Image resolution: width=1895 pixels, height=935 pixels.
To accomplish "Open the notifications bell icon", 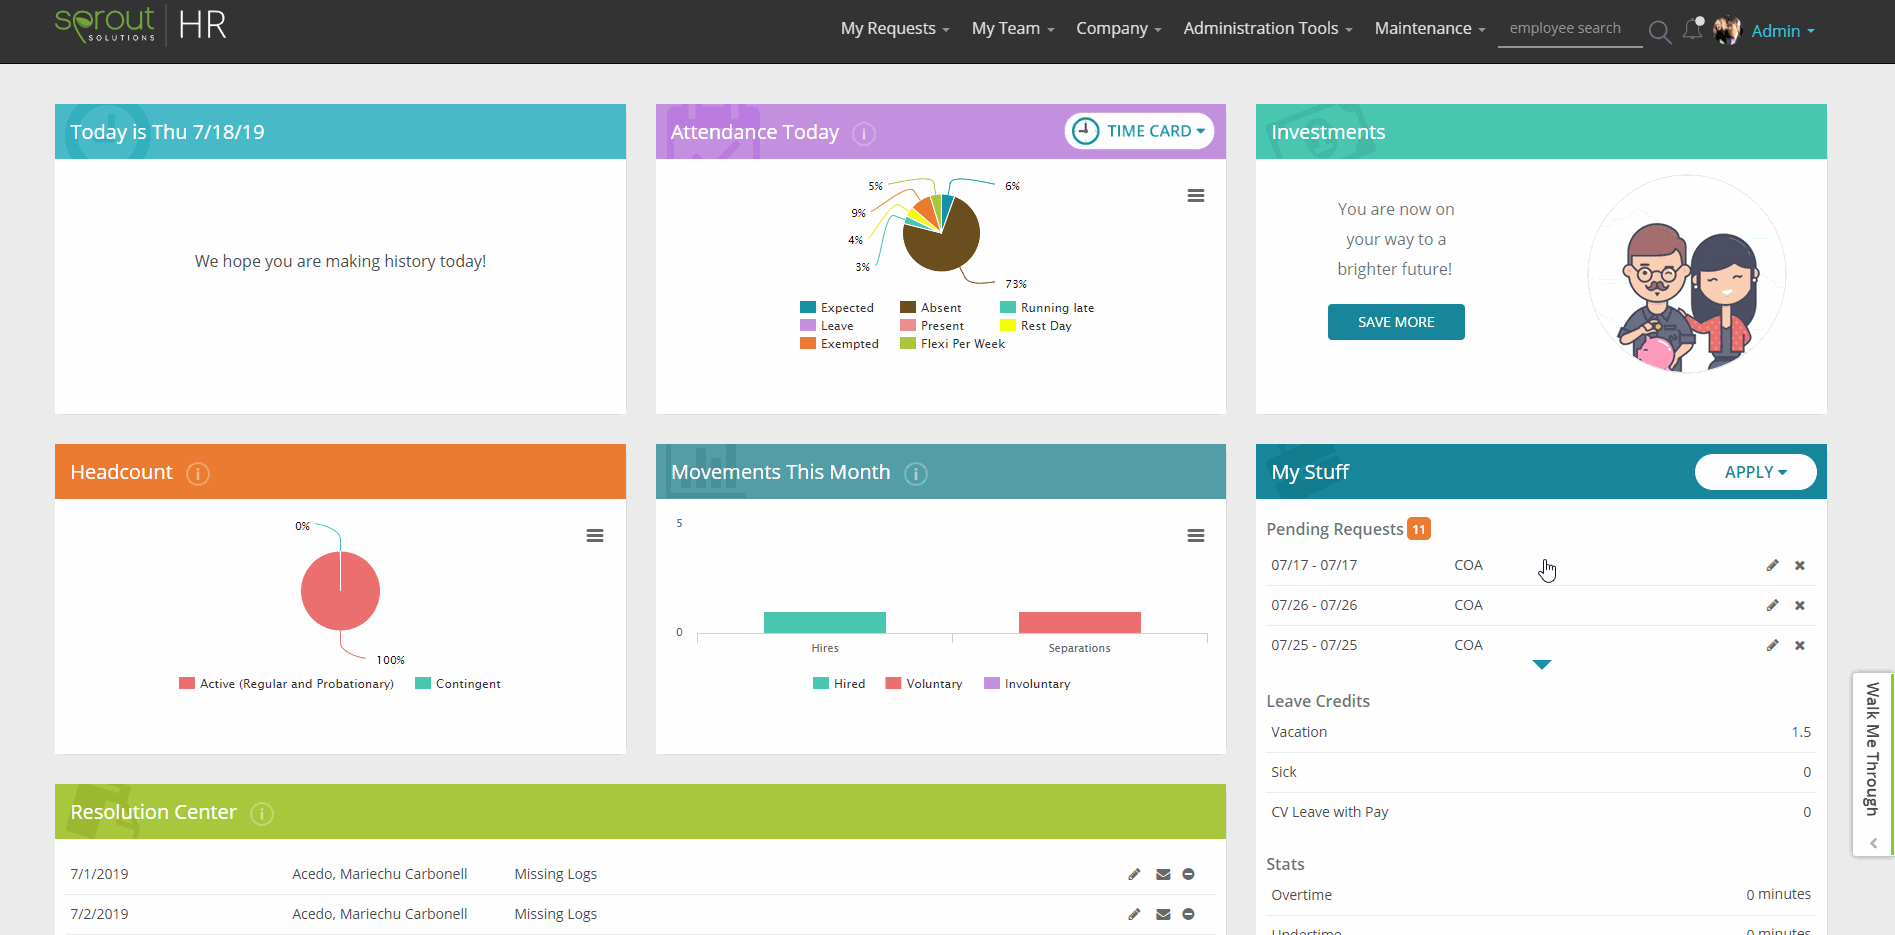I will coord(1693,29).
